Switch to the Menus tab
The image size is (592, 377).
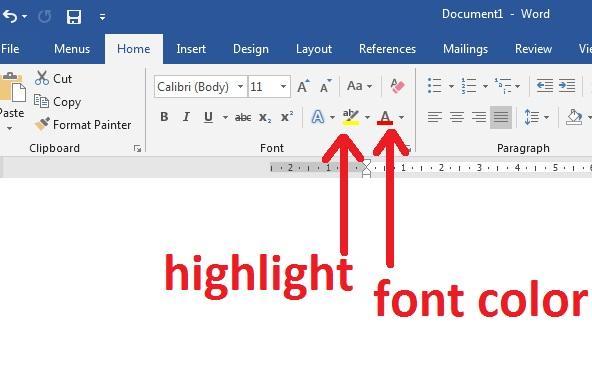72,49
